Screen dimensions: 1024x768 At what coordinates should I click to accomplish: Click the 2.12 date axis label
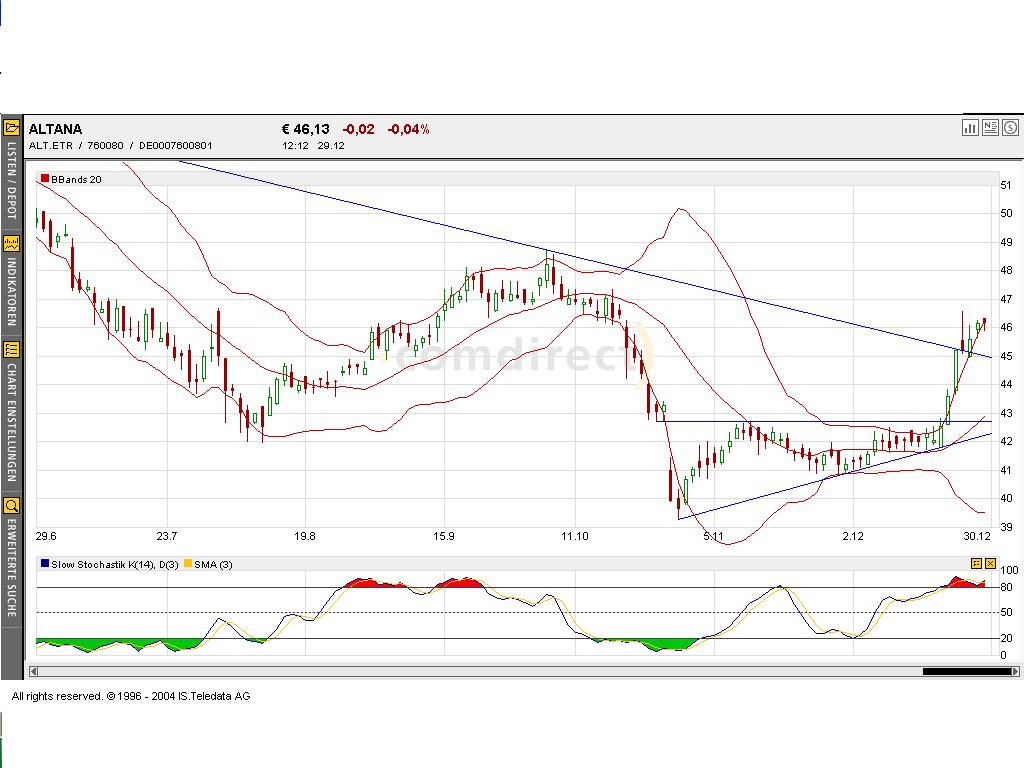853,536
